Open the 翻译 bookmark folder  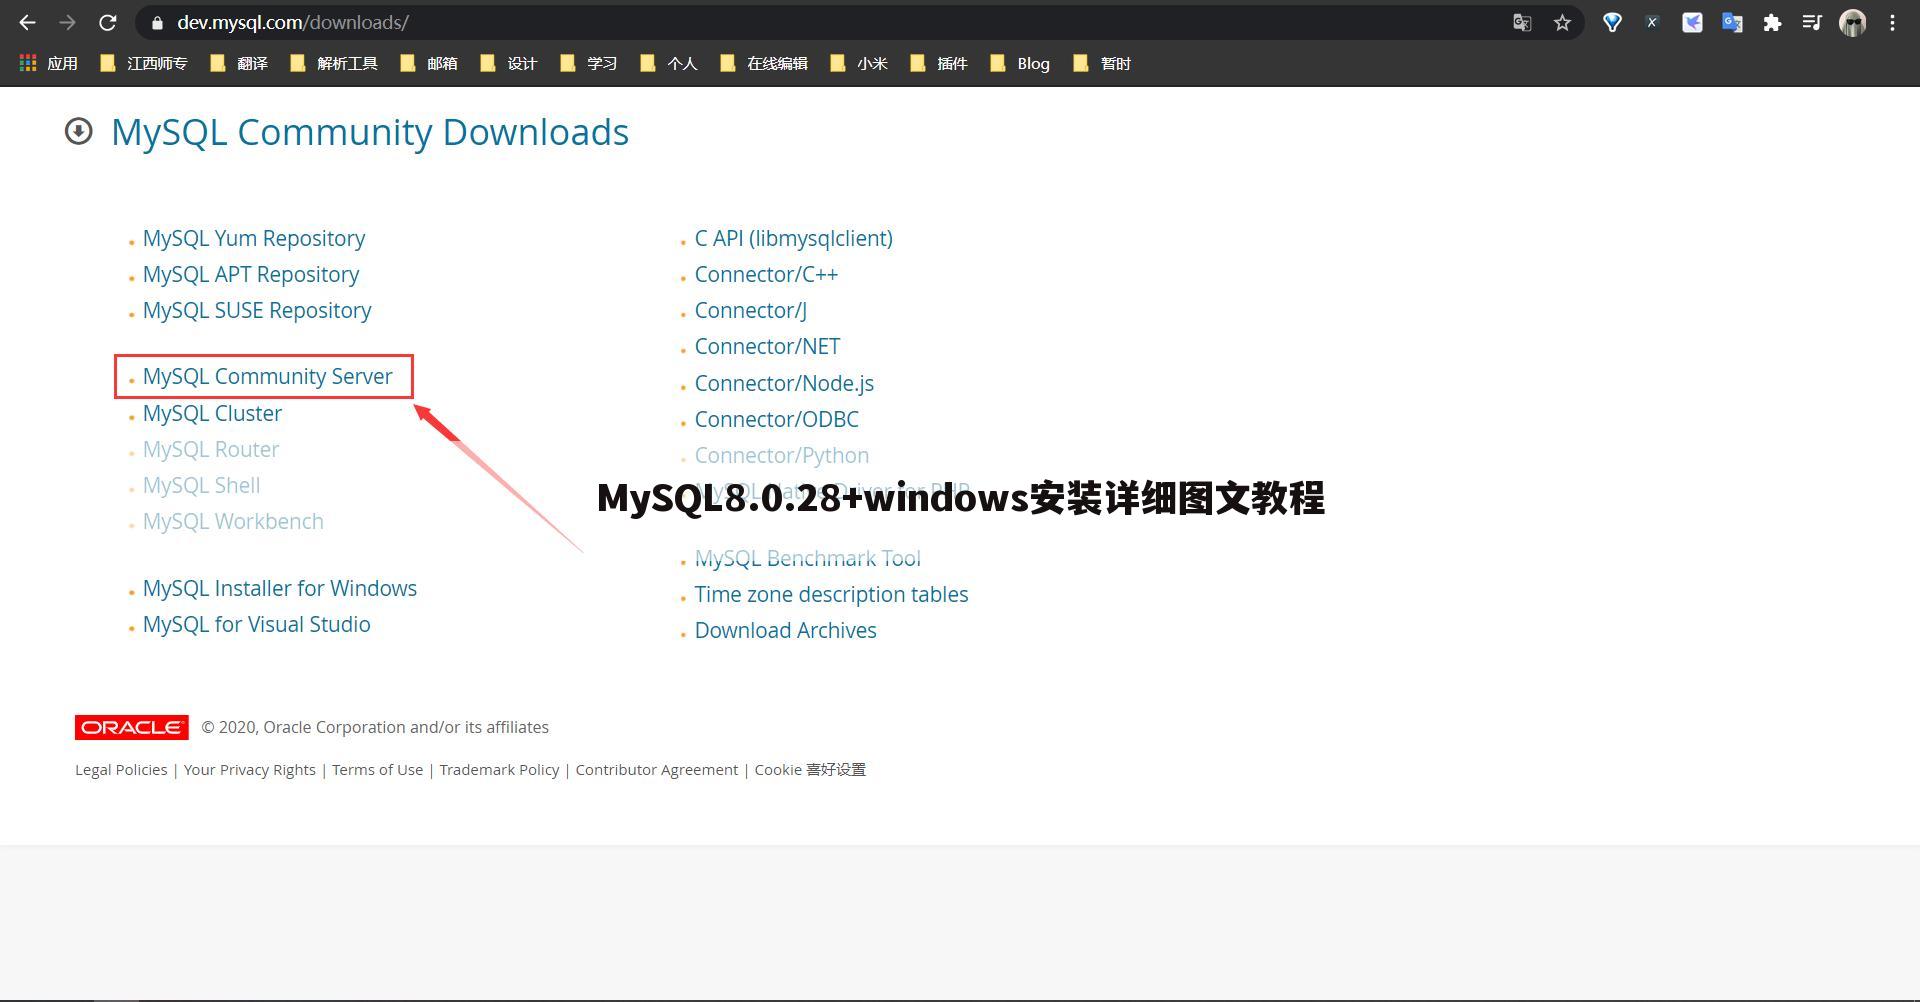239,63
